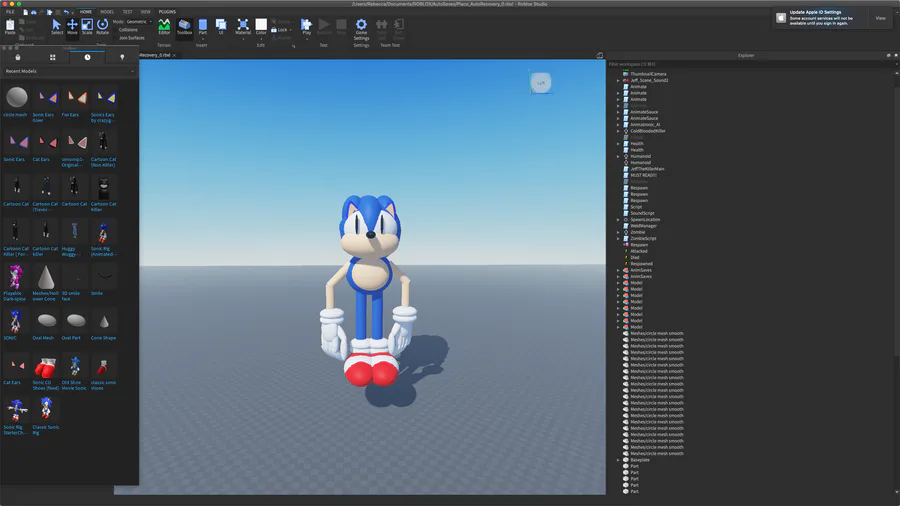Switch to the HOME ribbon tab
Screen dimensions: 900x506
pos(86,11)
